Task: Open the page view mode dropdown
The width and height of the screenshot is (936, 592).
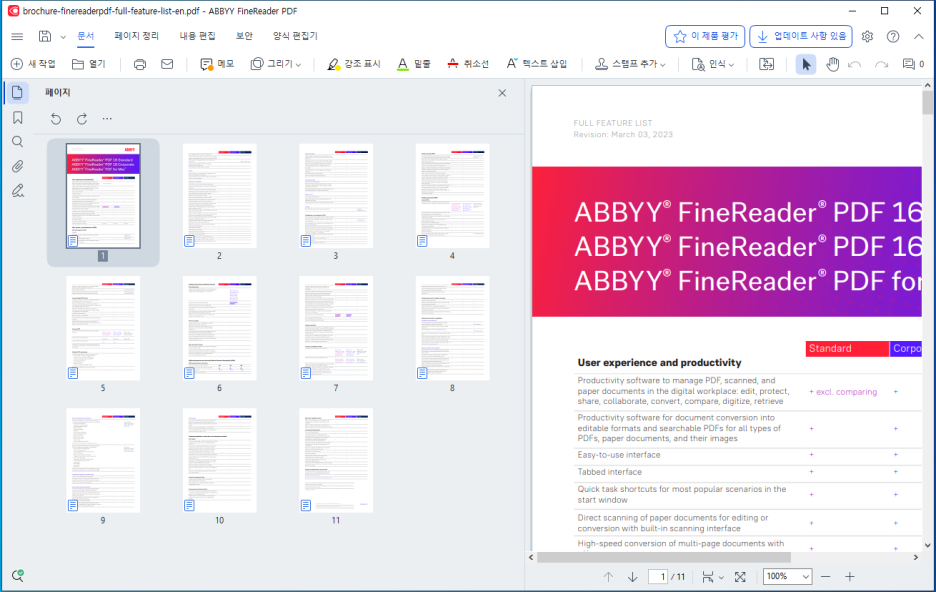Action: coord(713,576)
